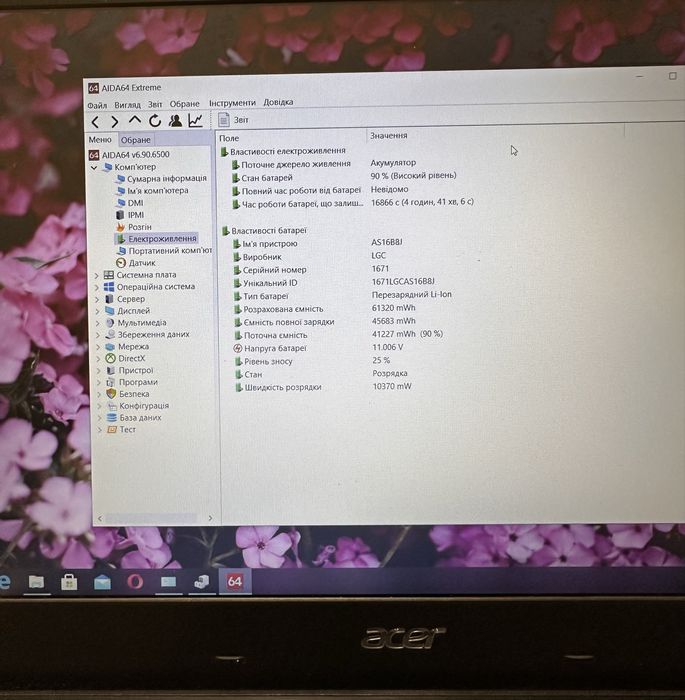Expand the Мережа node
The width and height of the screenshot is (685, 700).
click(x=99, y=347)
